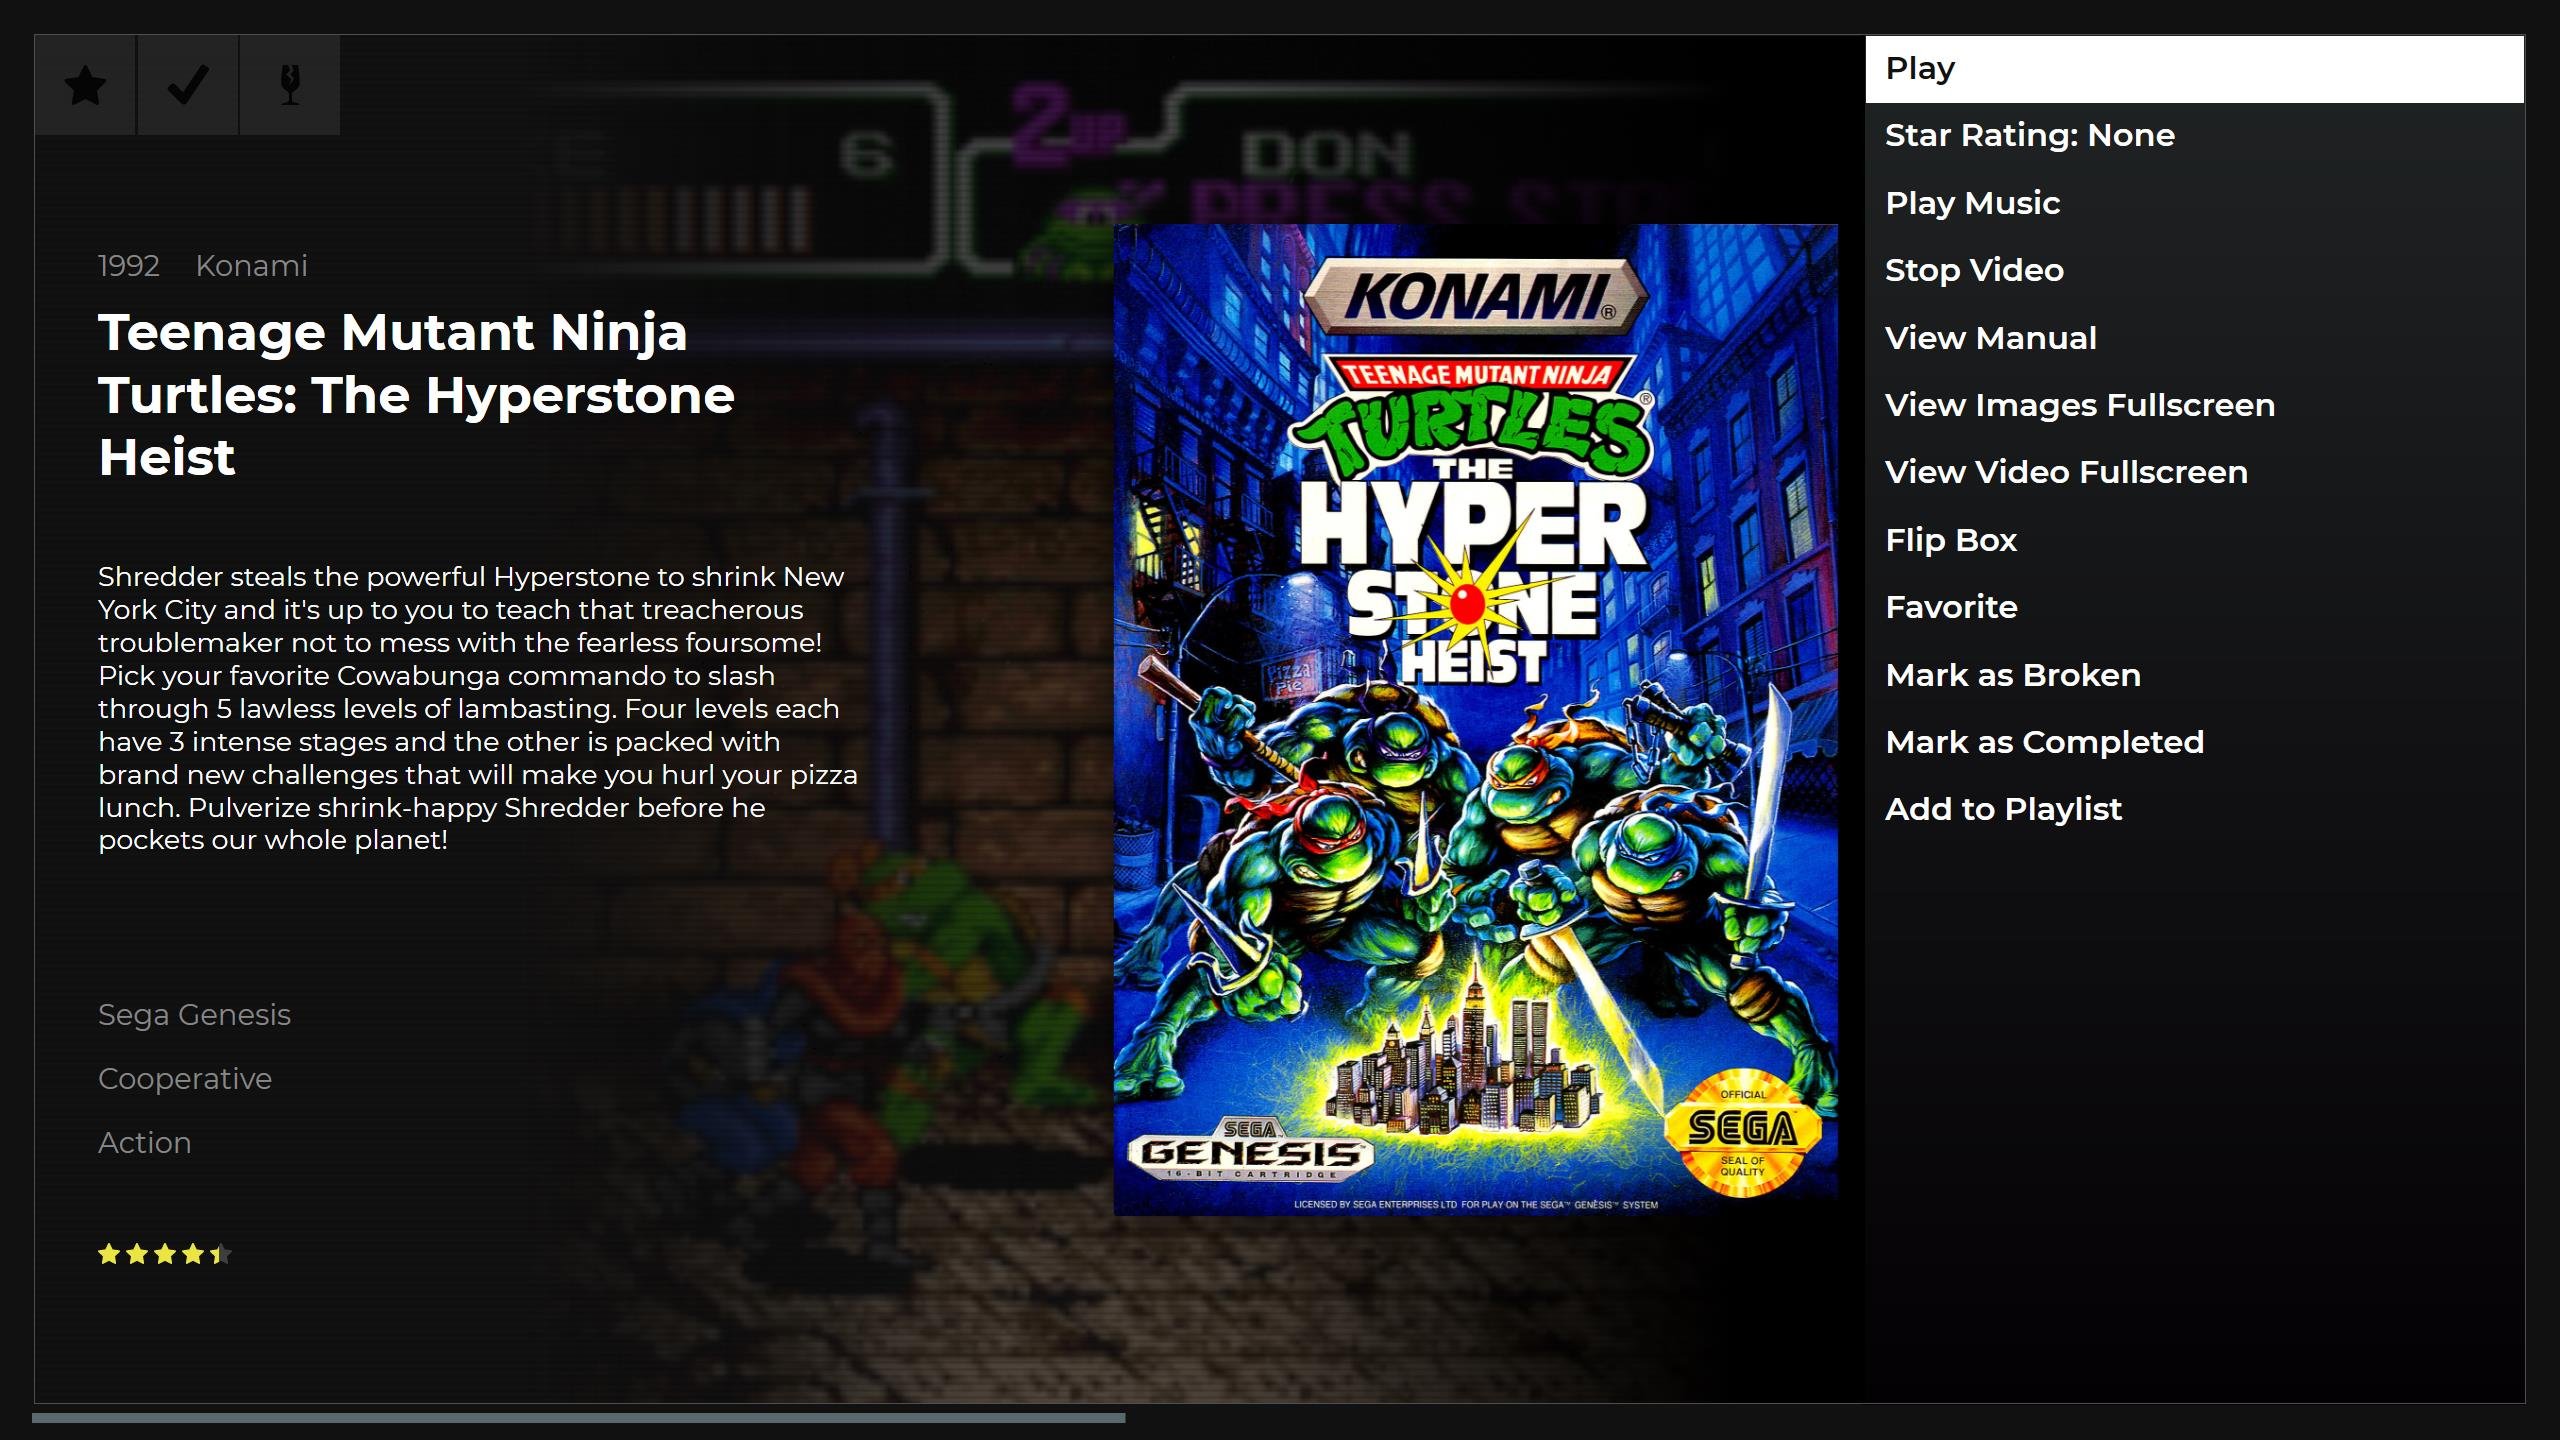The height and width of the screenshot is (1440, 2560).
Task: Click the Konami developer text
Action: click(251, 266)
